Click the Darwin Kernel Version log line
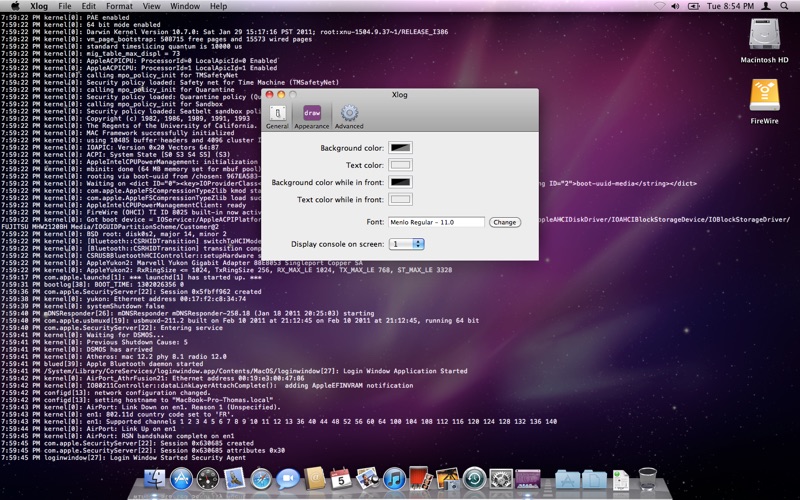Screen dimensions: 800x500 [x=224, y=32]
